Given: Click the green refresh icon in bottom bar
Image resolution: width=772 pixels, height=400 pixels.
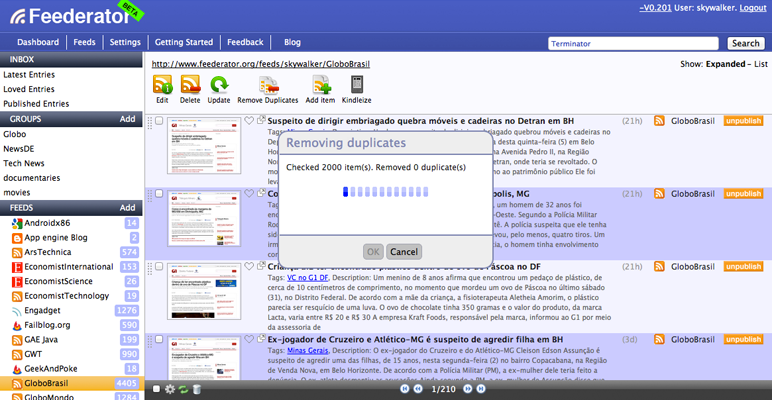Looking at the screenshot, I should [x=183, y=389].
